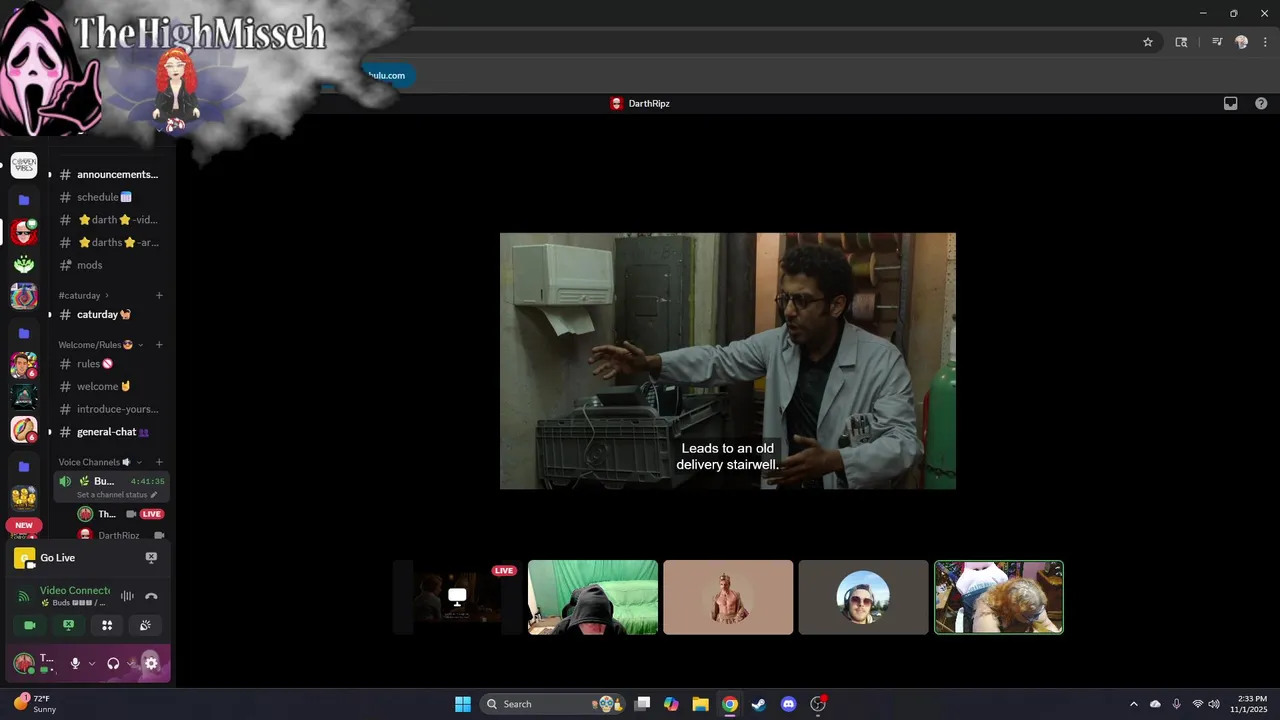This screenshot has height=720, width=1280.
Task: Click Go Live label
Action: tap(58, 558)
